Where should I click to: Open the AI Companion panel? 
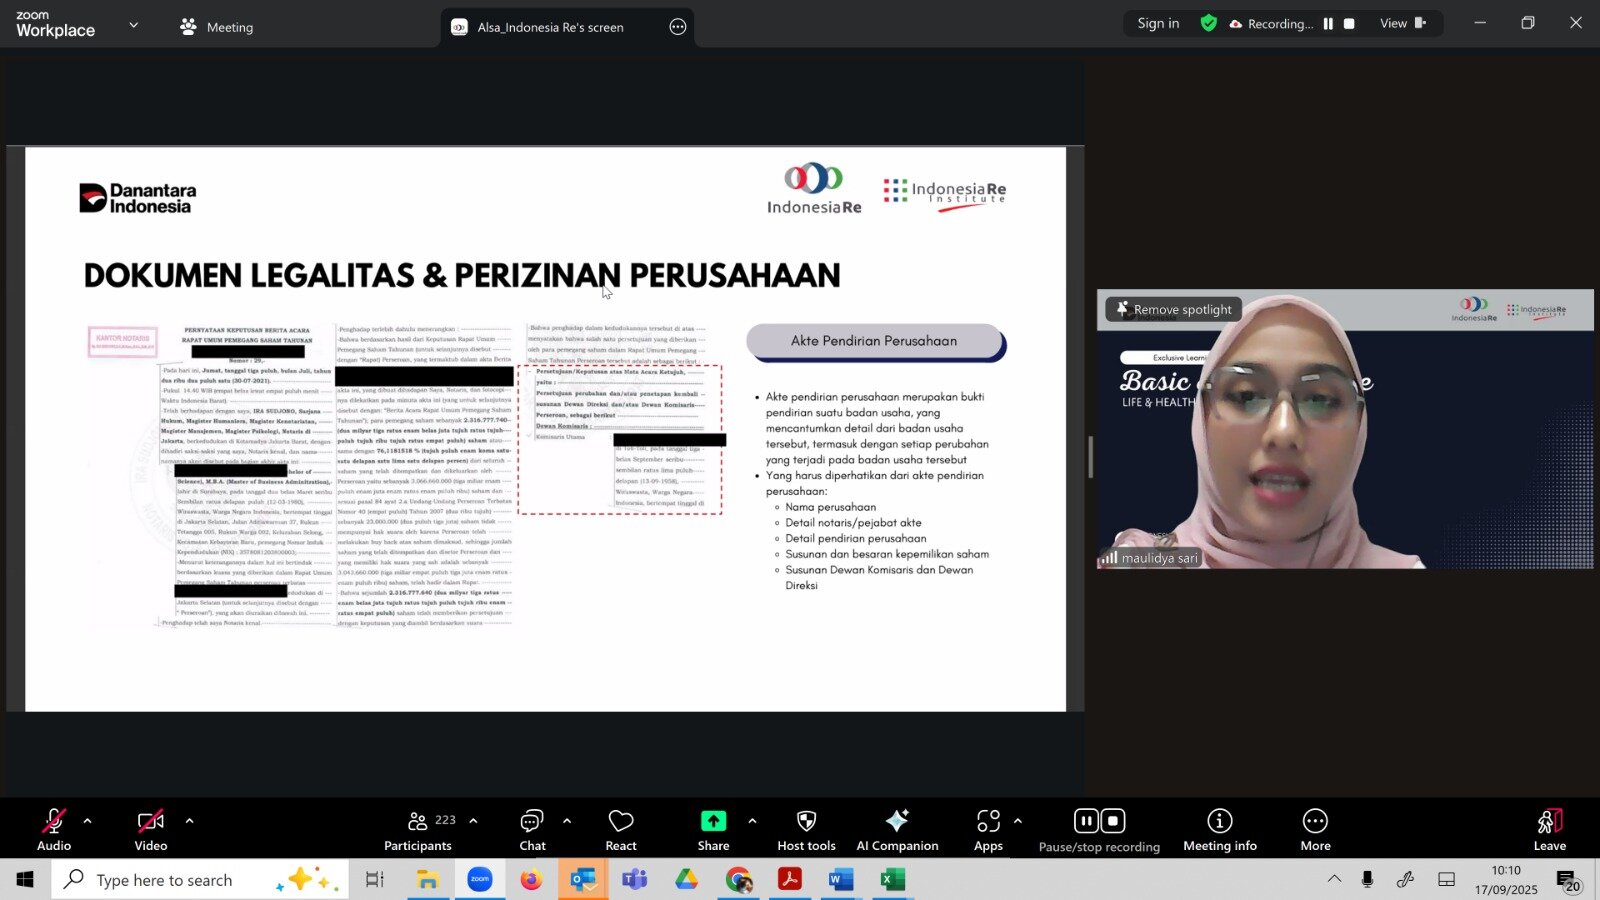tap(897, 830)
